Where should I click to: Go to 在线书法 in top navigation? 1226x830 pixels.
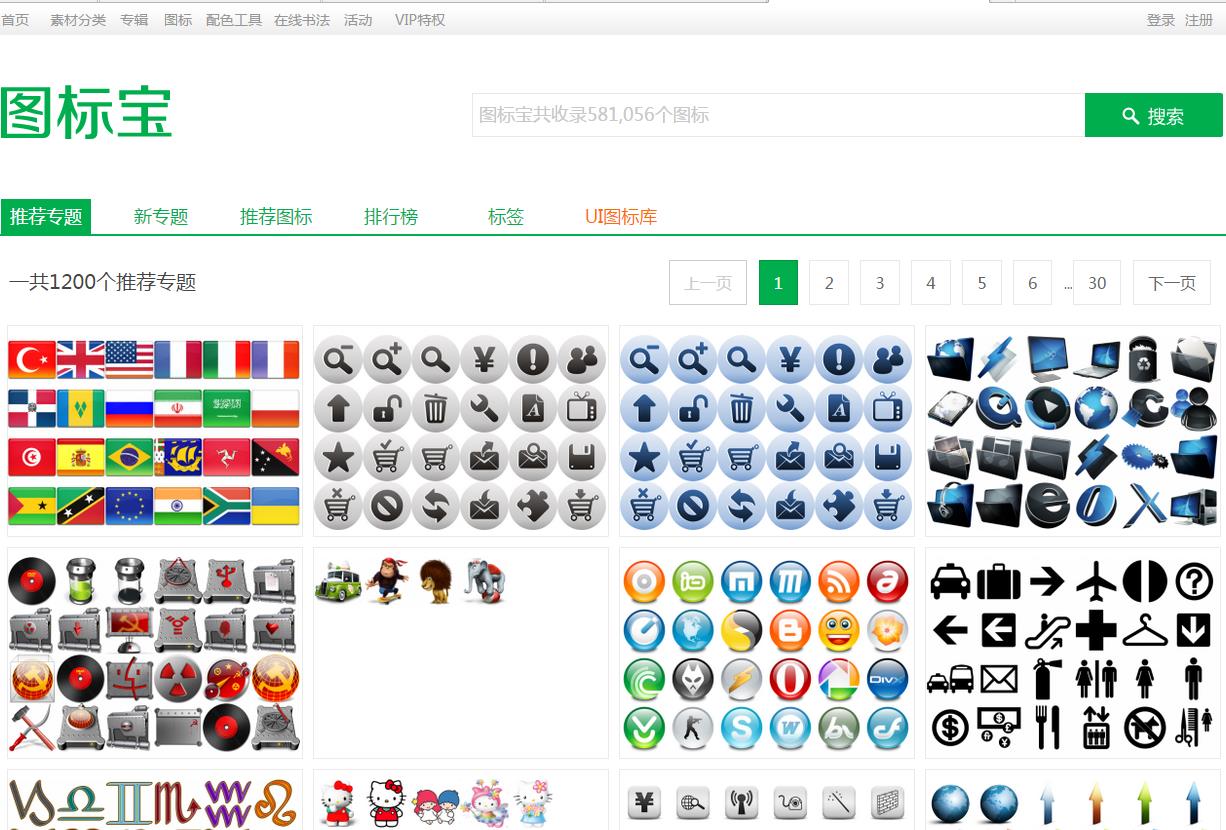[302, 20]
